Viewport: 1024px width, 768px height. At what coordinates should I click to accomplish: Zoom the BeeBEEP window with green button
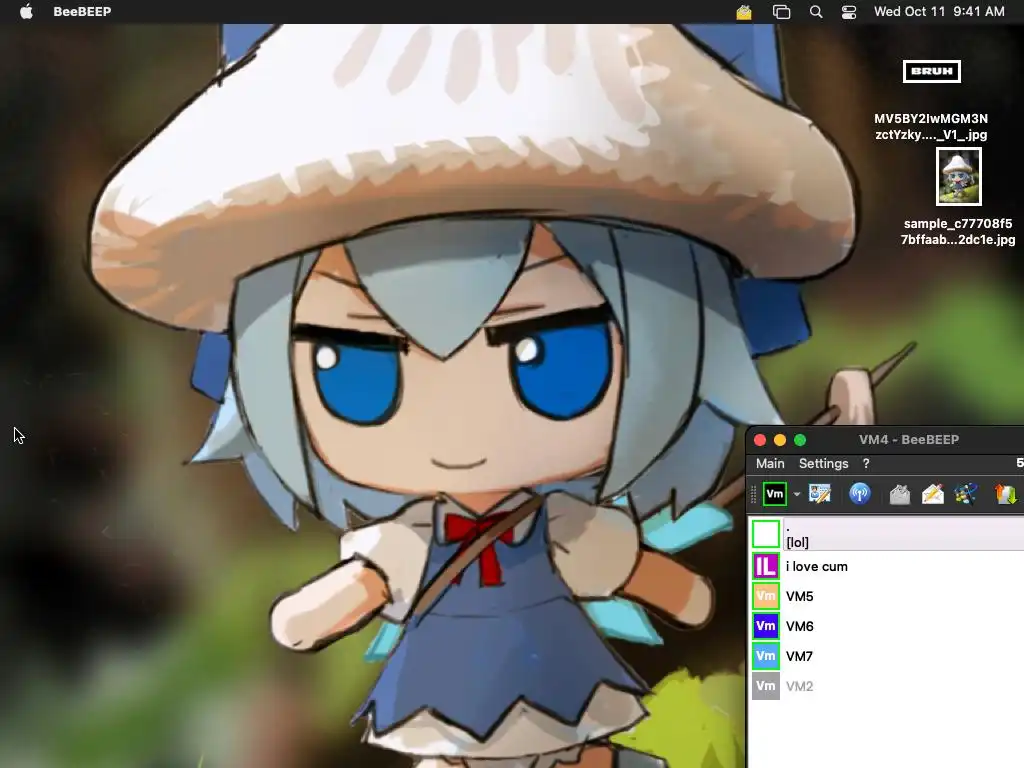pos(800,440)
